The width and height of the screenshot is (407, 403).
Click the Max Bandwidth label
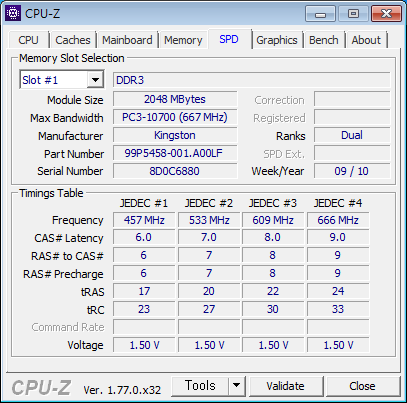pyautogui.click(x=67, y=118)
